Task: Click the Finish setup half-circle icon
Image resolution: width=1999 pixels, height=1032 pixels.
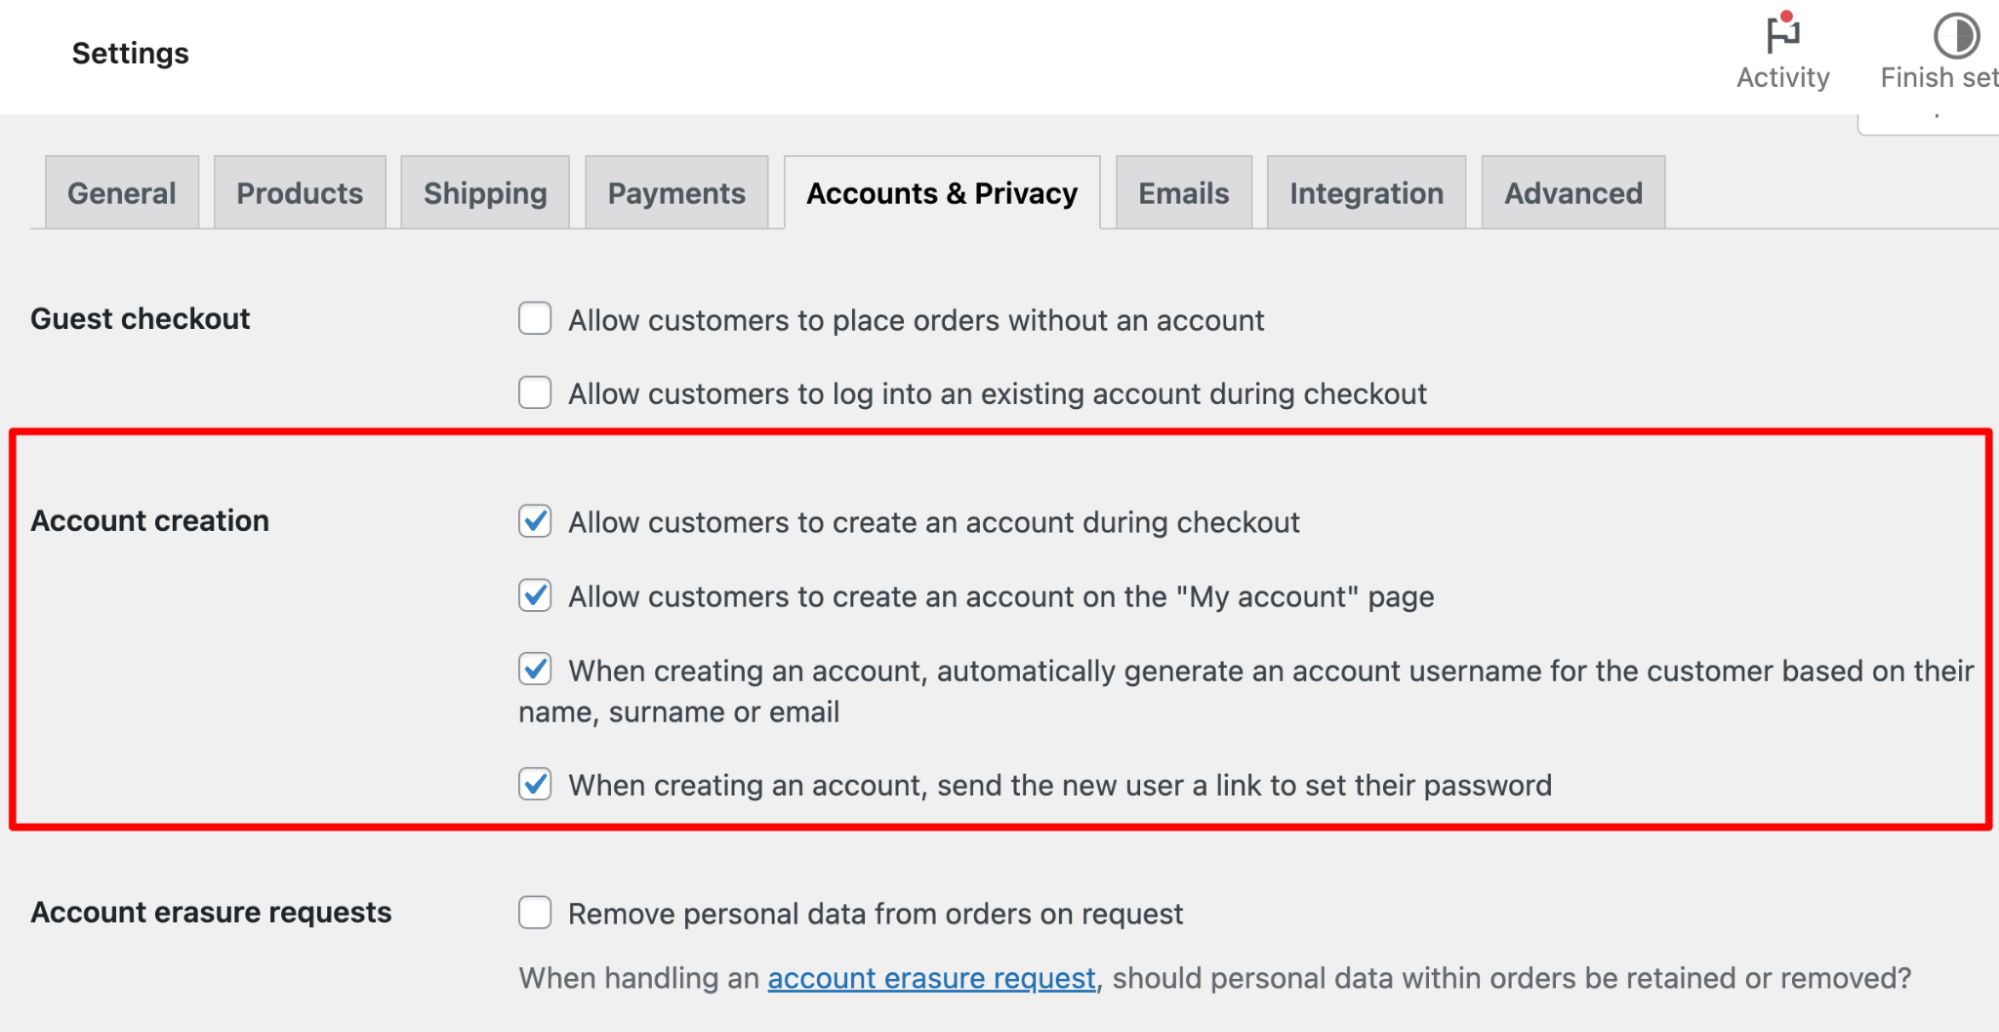Action: coord(1956,36)
